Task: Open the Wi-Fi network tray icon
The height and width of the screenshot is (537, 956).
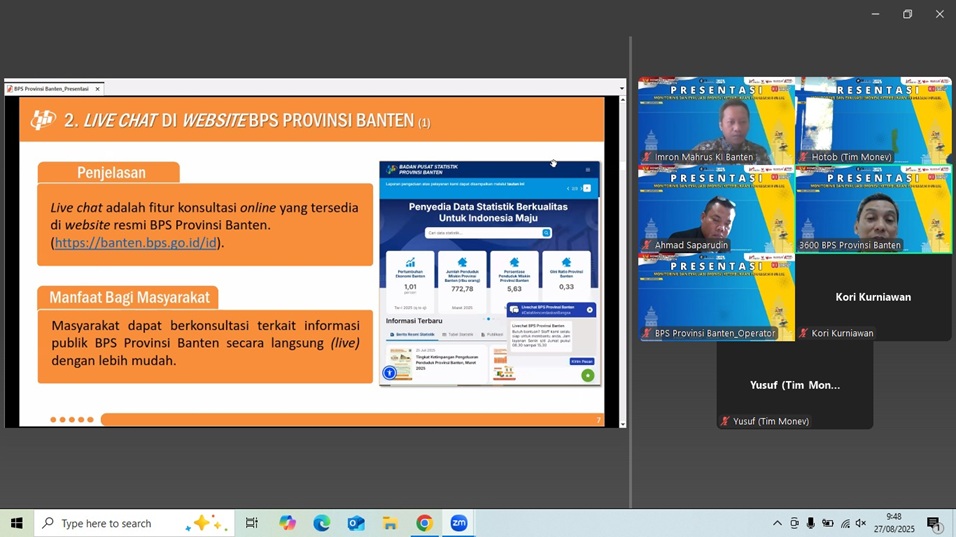Action: coord(845,523)
